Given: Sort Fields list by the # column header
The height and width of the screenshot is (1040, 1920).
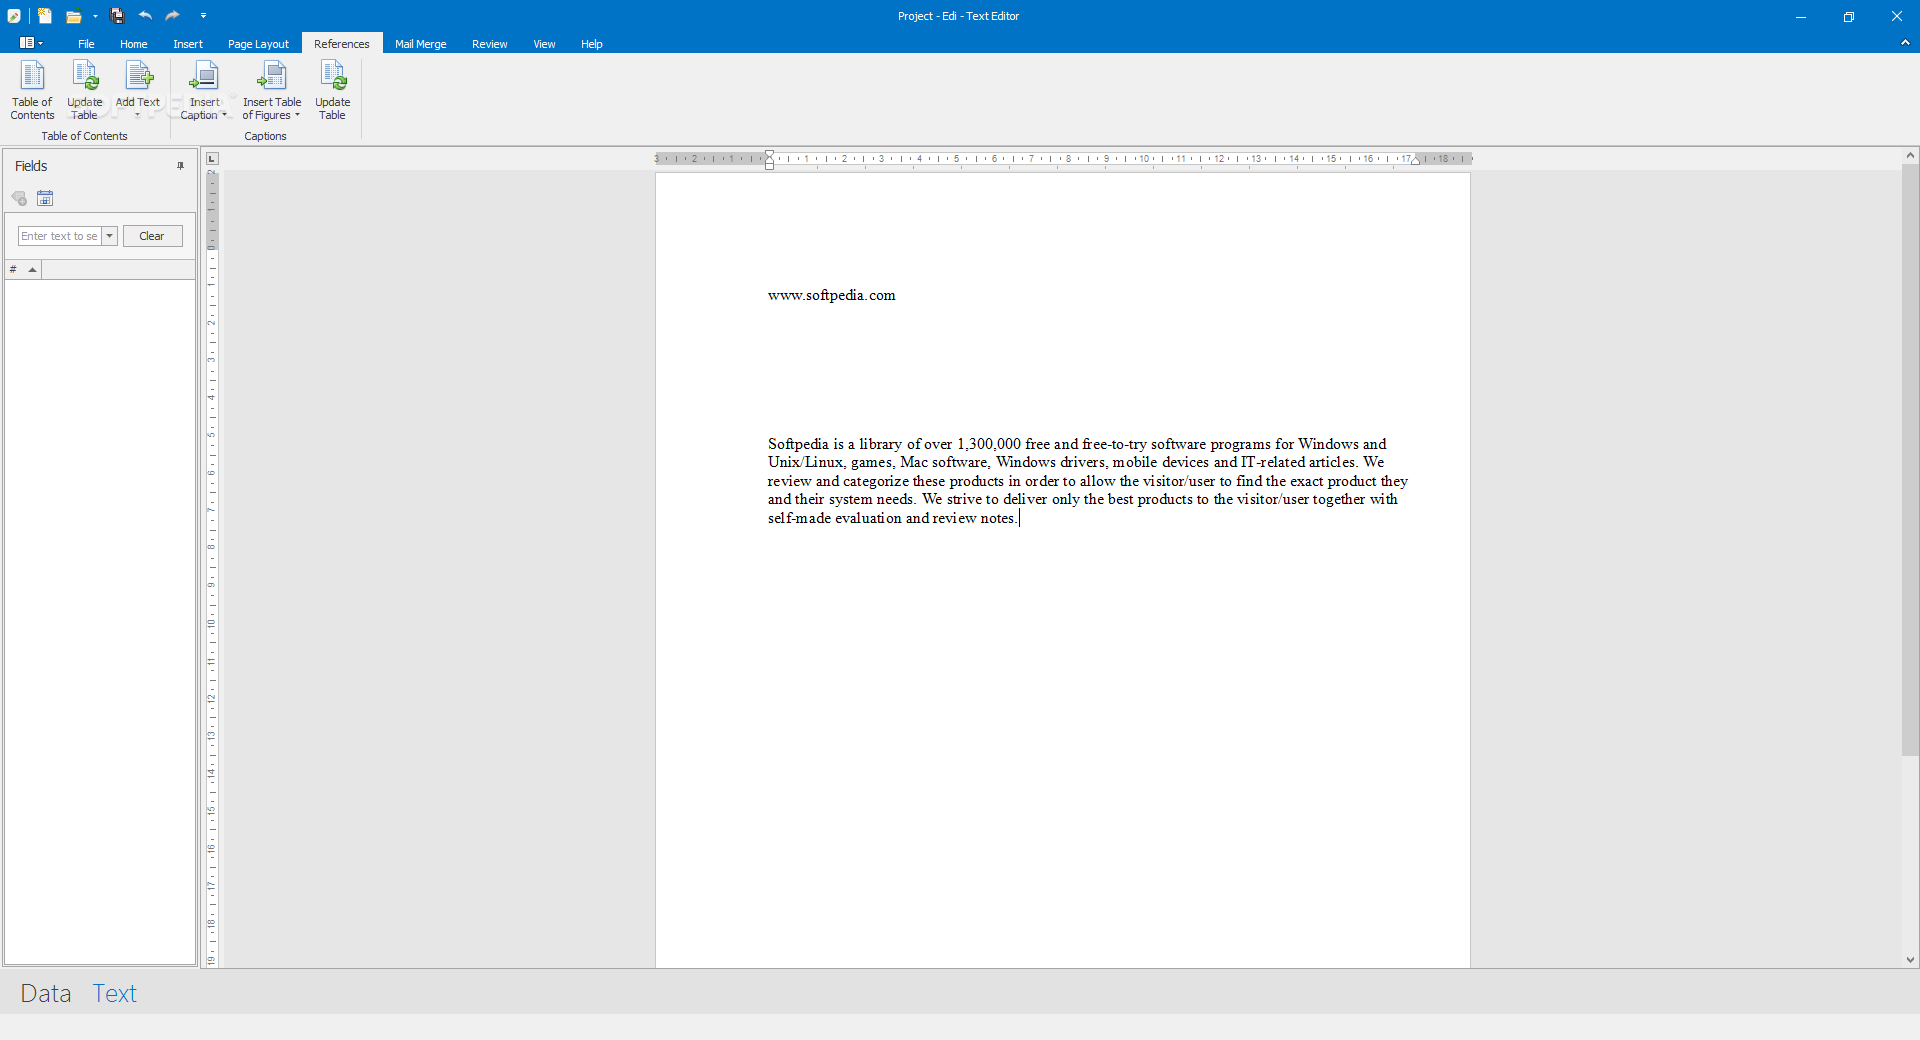Looking at the screenshot, I should 23,269.
